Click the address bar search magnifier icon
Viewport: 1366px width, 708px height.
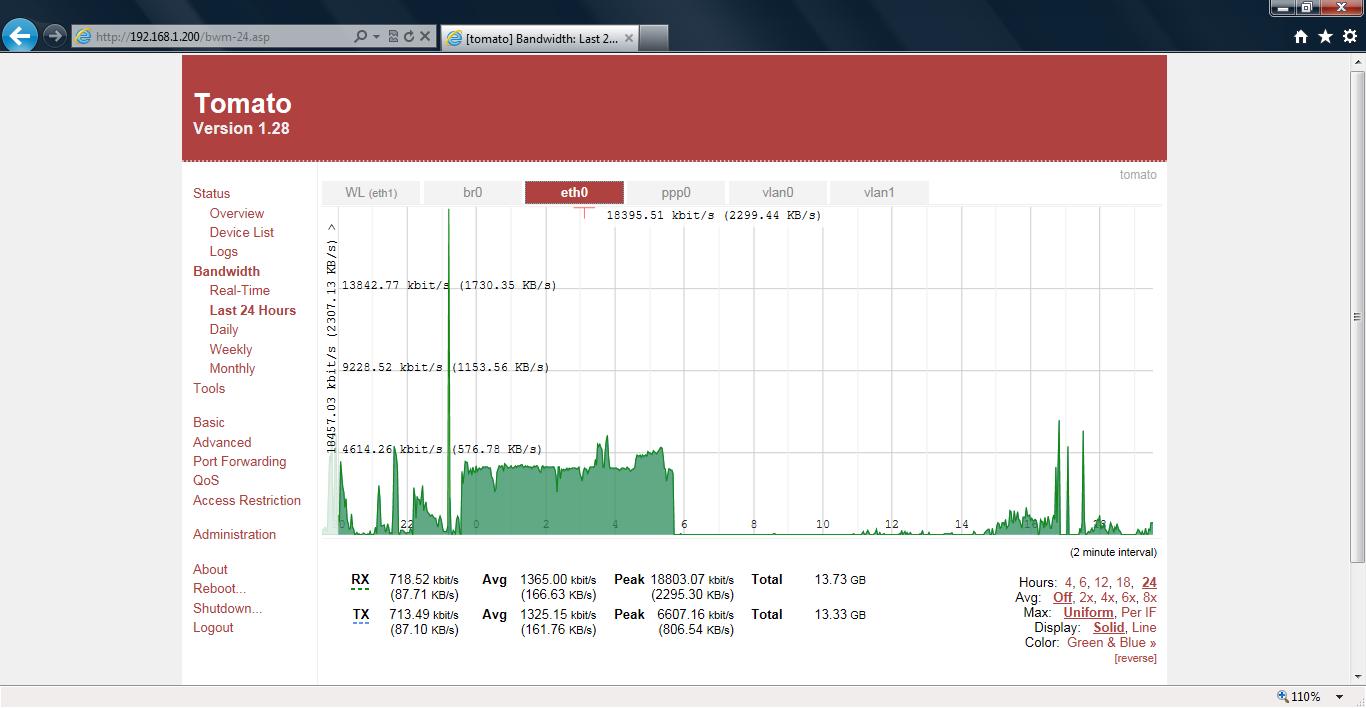pyautogui.click(x=360, y=37)
